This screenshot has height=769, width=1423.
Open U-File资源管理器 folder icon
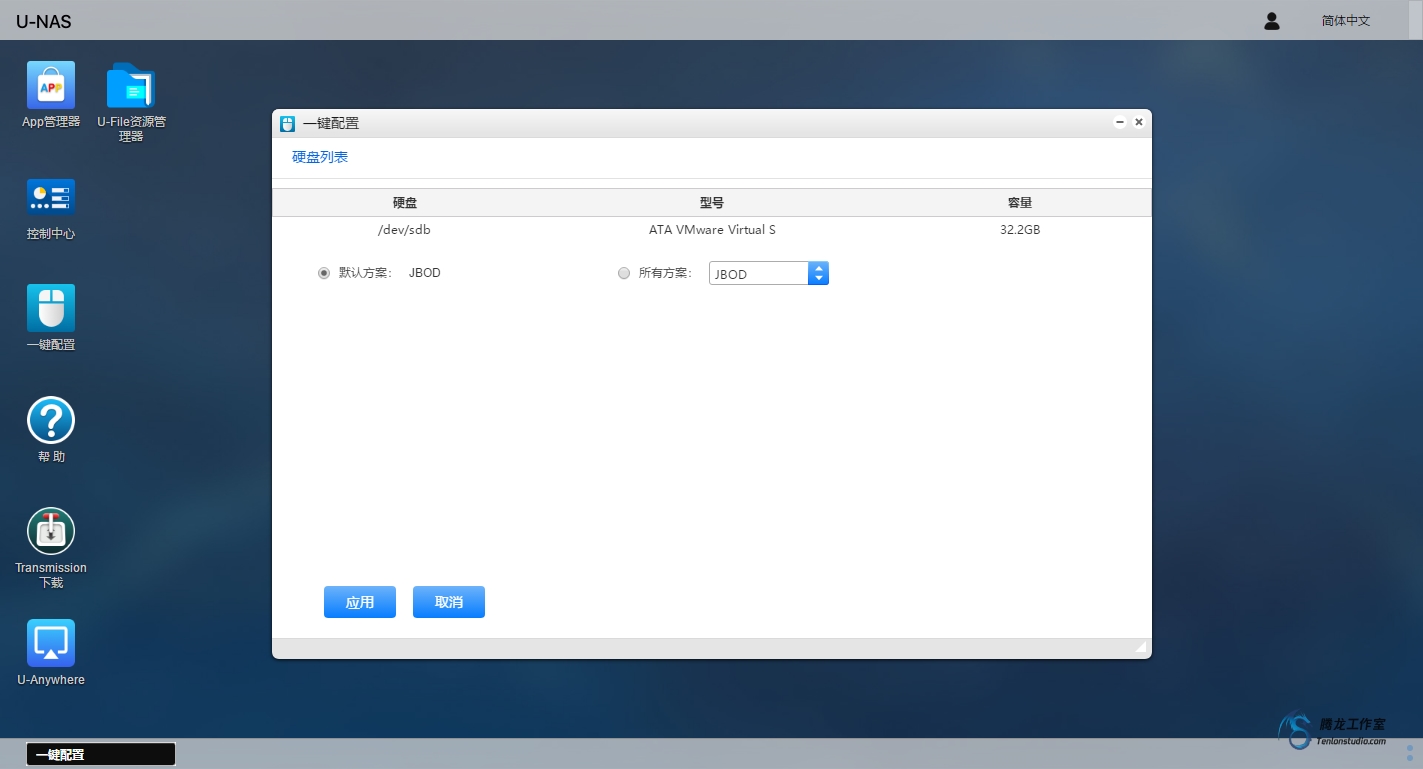point(131,86)
